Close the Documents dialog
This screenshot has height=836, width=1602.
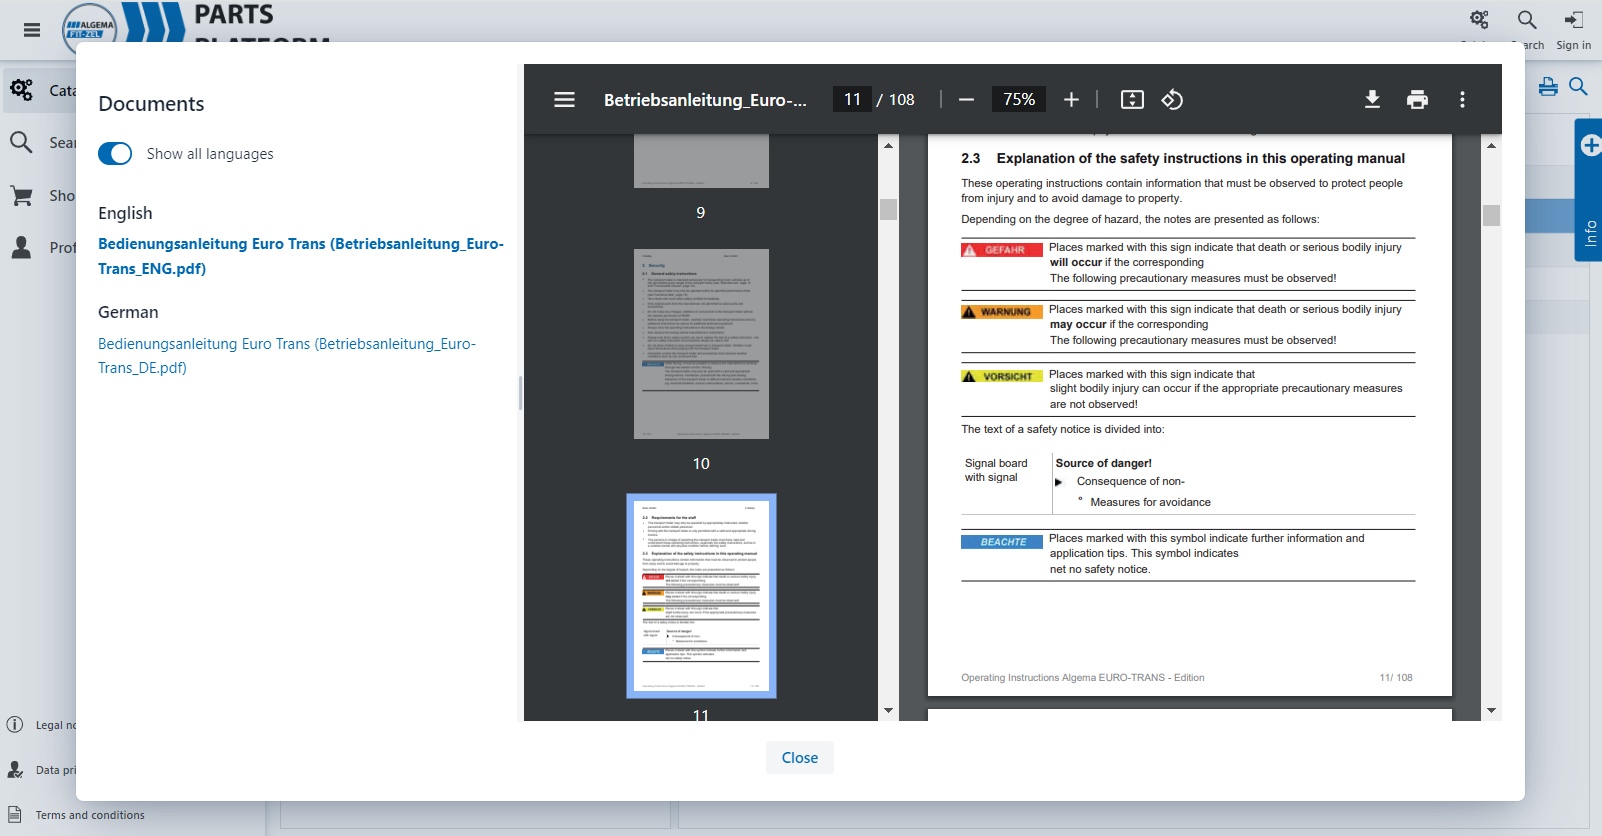800,757
